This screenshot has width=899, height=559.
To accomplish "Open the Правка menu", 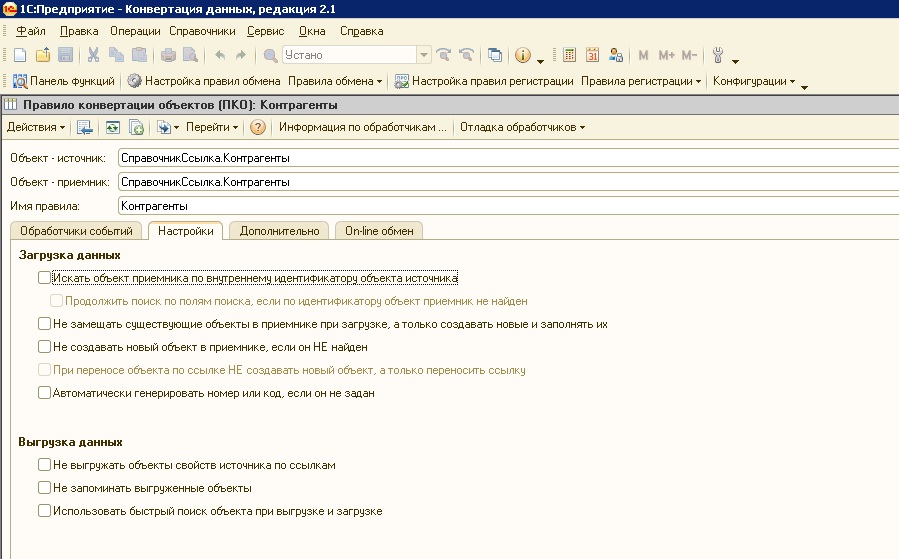I will click(x=79, y=32).
